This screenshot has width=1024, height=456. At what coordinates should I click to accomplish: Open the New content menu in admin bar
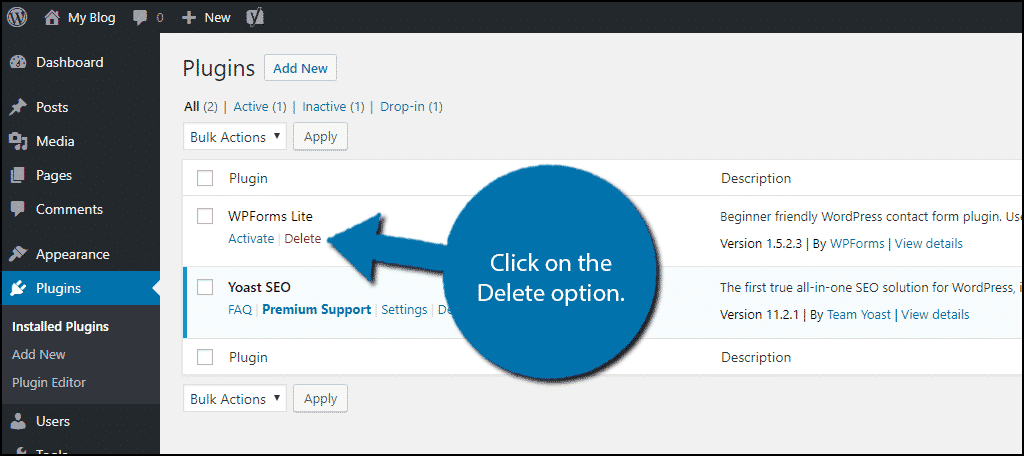click(x=206, y=18)
